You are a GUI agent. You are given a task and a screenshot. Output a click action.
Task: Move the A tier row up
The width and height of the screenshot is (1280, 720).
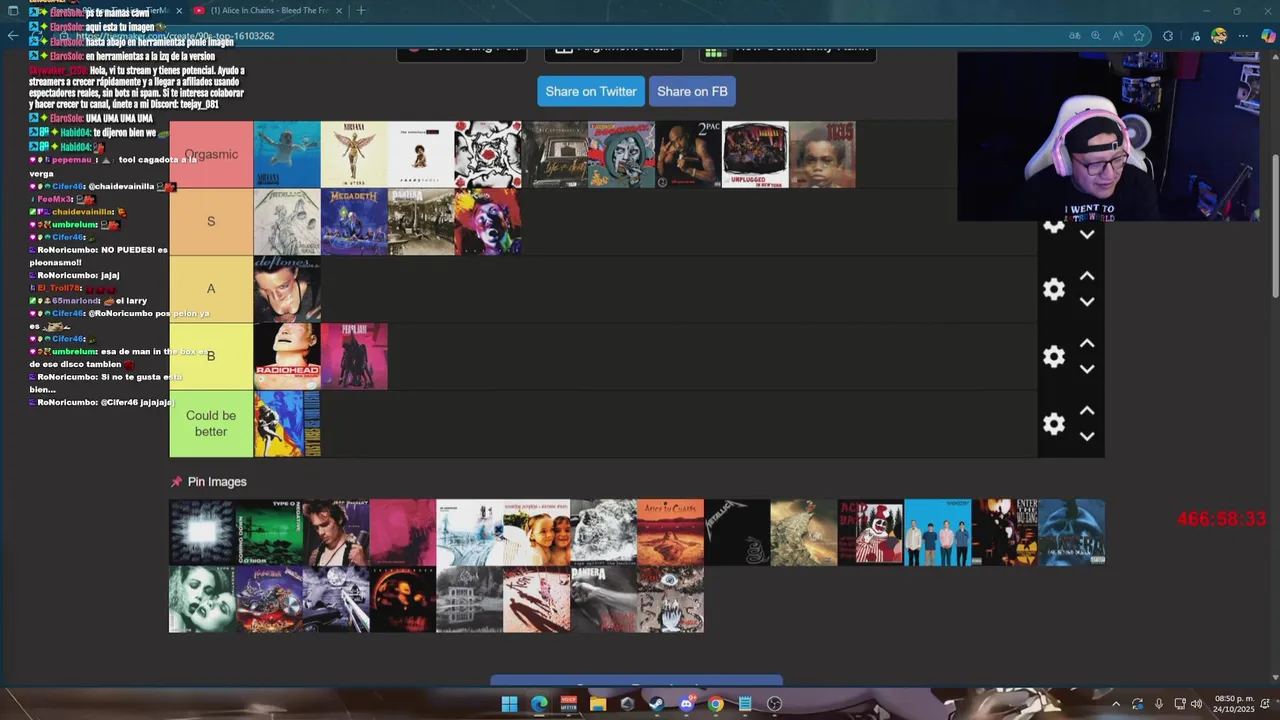click(1087, 276)
